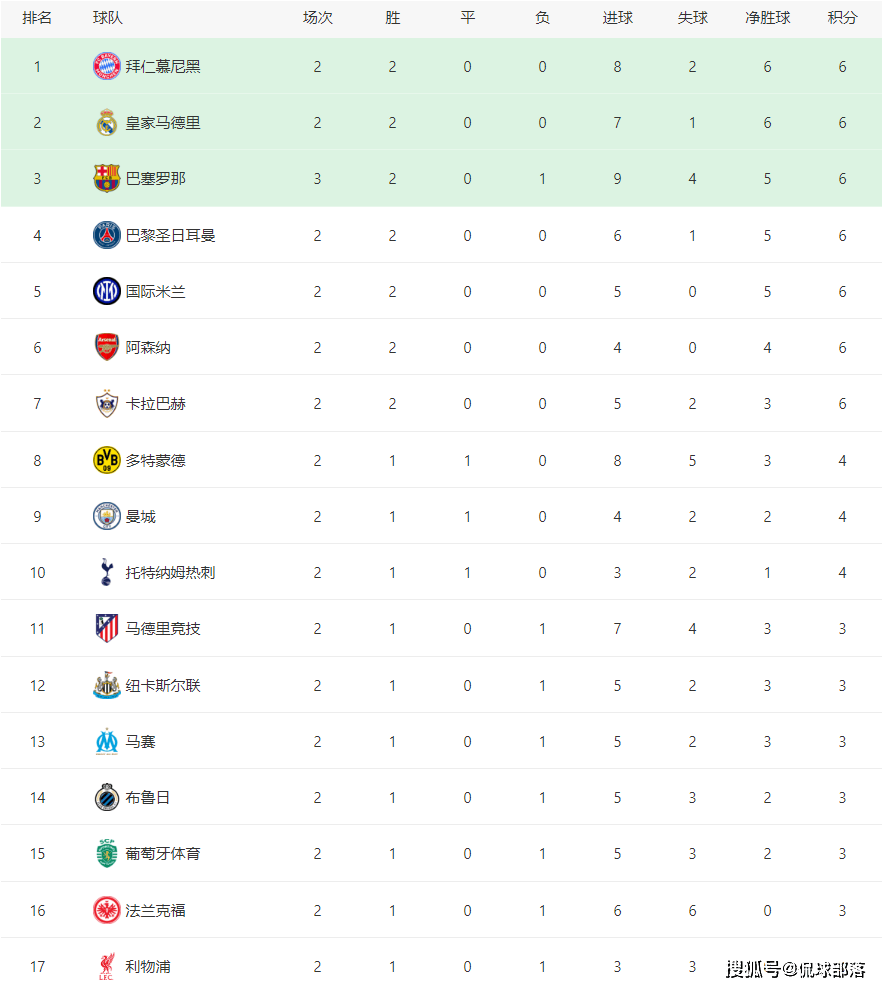Click the Bayern Munich club crest
884x988 pixels.
click(x=106, y=67)
